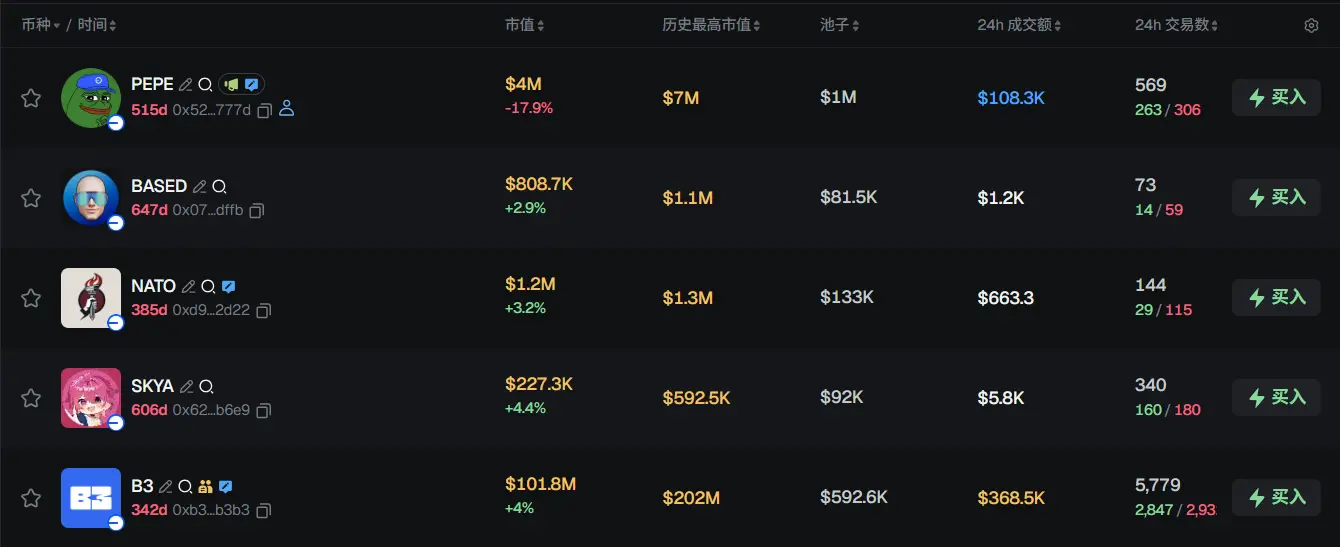Screen dimensions: 1340x547
Task: Open the user profile icon on PEPE row
Action: 287,109
